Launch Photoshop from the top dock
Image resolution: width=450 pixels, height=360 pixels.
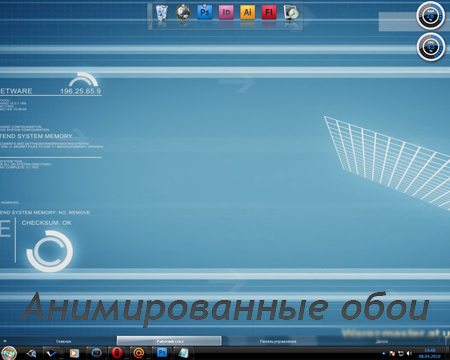click(x=205, y=13)
